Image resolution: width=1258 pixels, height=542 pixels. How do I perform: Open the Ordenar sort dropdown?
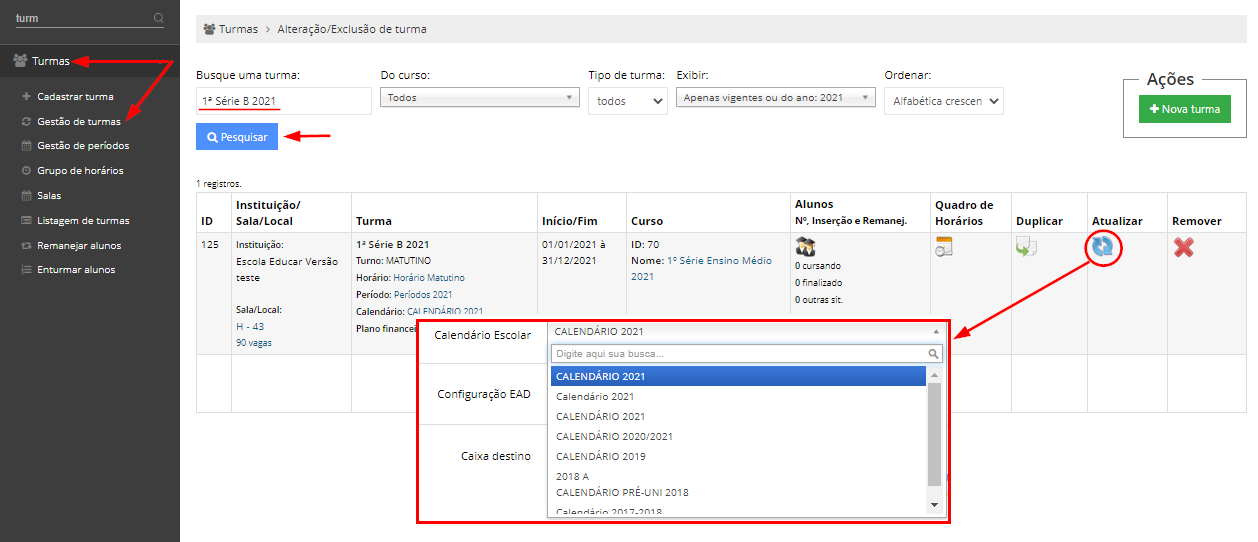[x=943, y=101]
